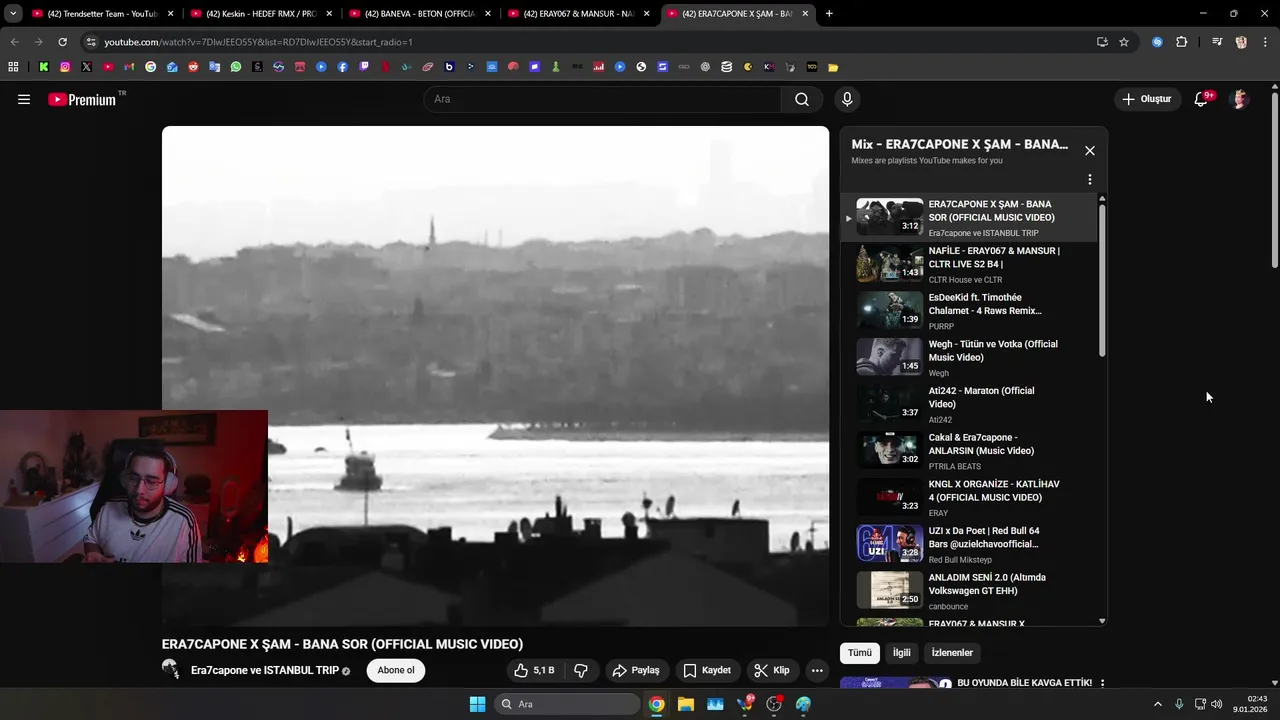Screen dimensions: 1280x720
Task: Go to YouTube Premium home logo
Action: pos(84,99)
